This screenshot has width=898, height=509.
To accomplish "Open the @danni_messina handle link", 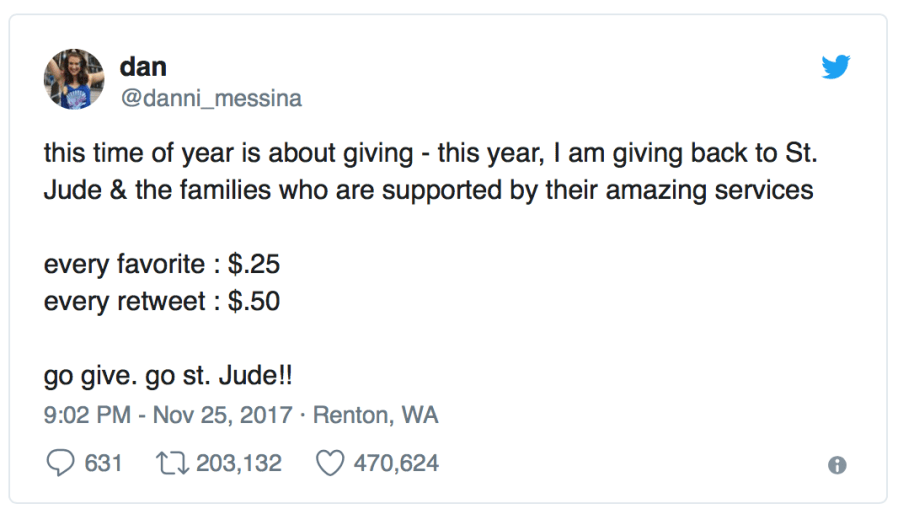I will point(211,98).
